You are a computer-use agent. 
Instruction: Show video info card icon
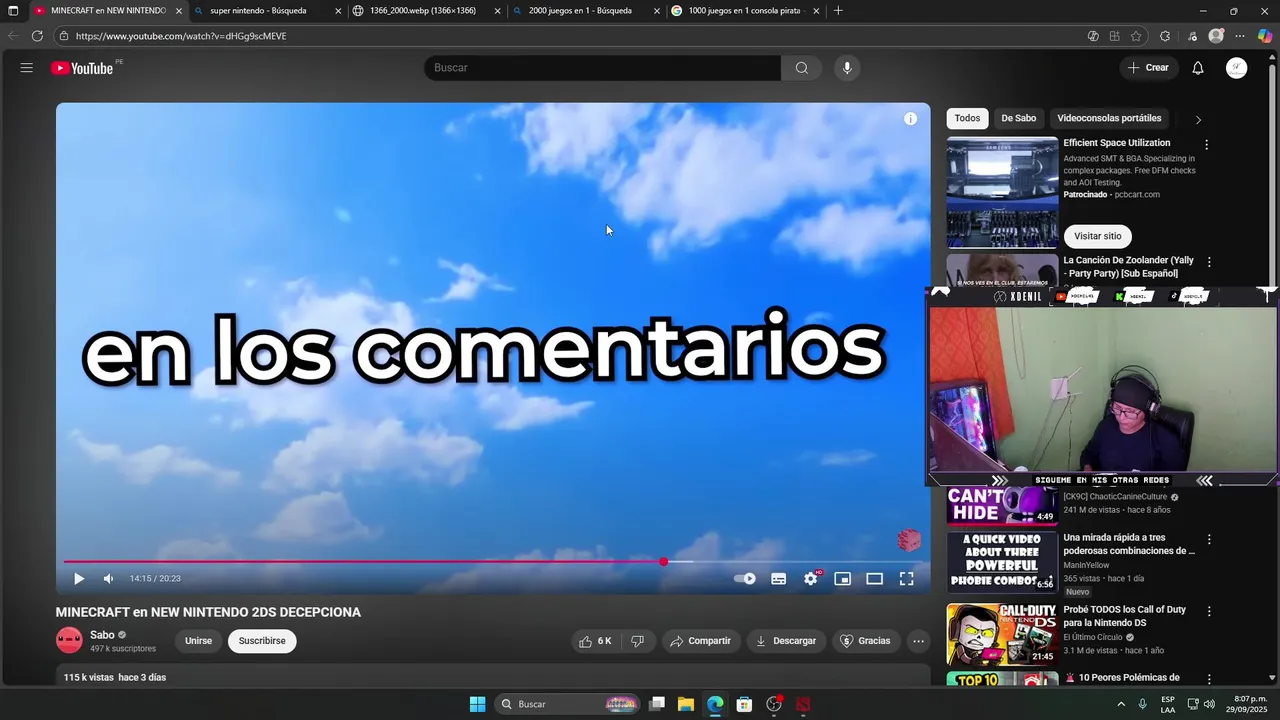click(x=910, y=119)
